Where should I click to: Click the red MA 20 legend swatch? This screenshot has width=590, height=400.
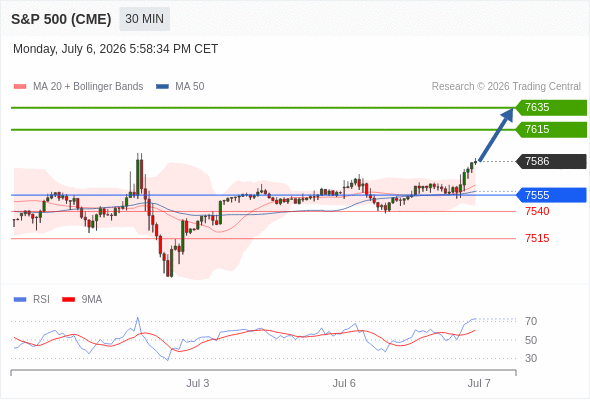[20, 87]
